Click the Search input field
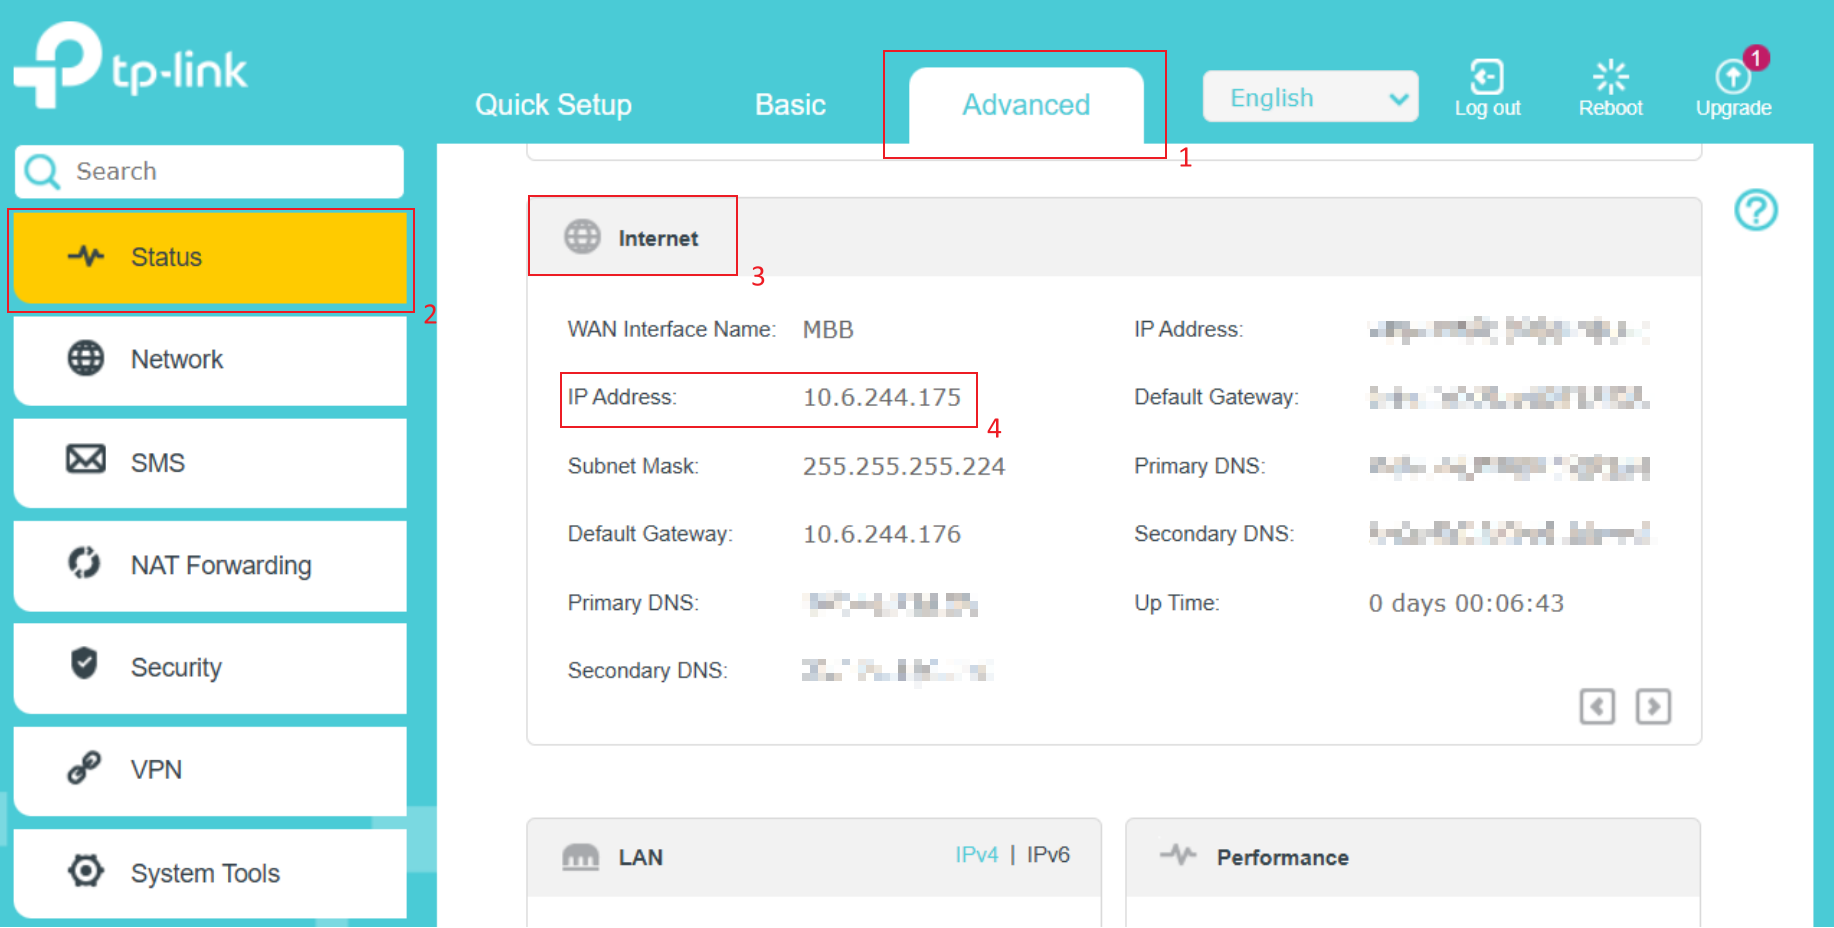This screenshot has height=928, width=1834. click(230, 171)
